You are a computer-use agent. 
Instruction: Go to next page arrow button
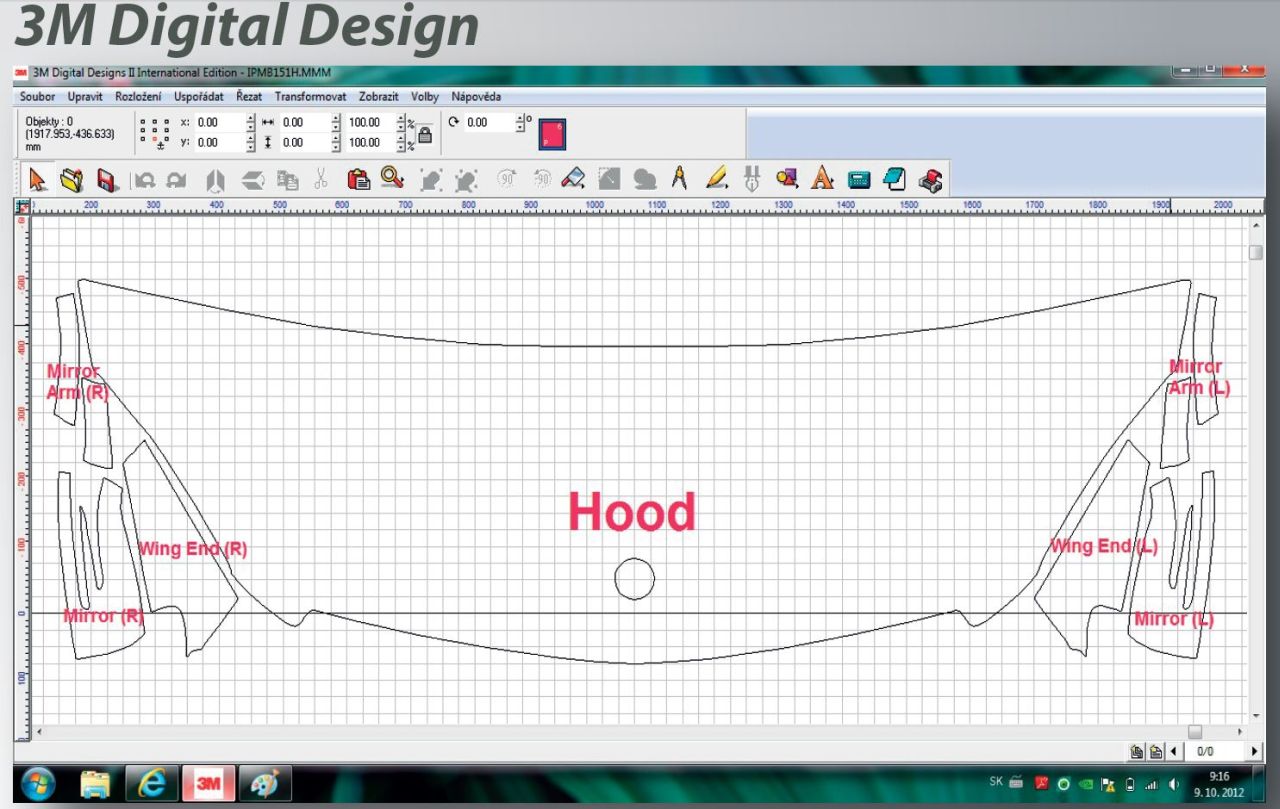click(1255, 751)
